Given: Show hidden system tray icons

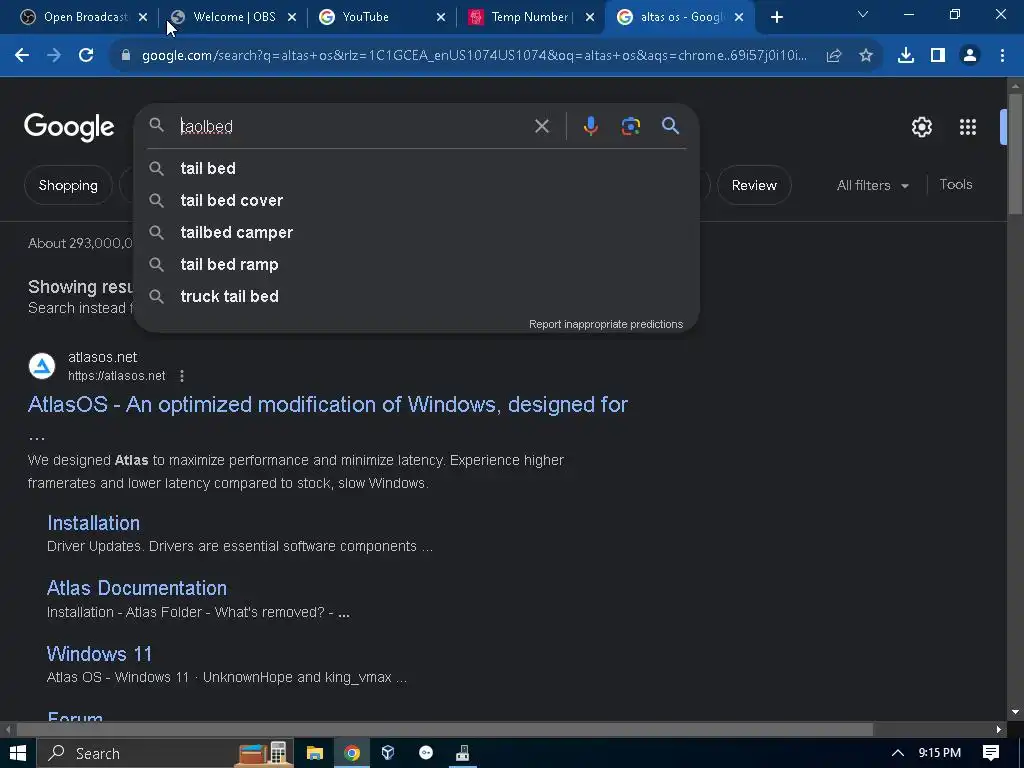Looking at the screenshot, I should pos(897,753).
